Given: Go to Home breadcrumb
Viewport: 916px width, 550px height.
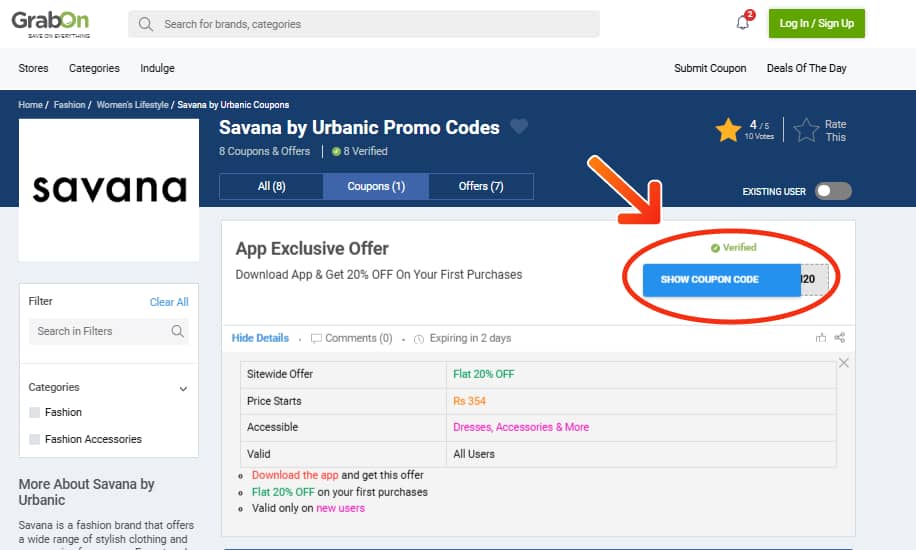Looking at the screenshot, I should pyautogui.click(x=30, y=105).
